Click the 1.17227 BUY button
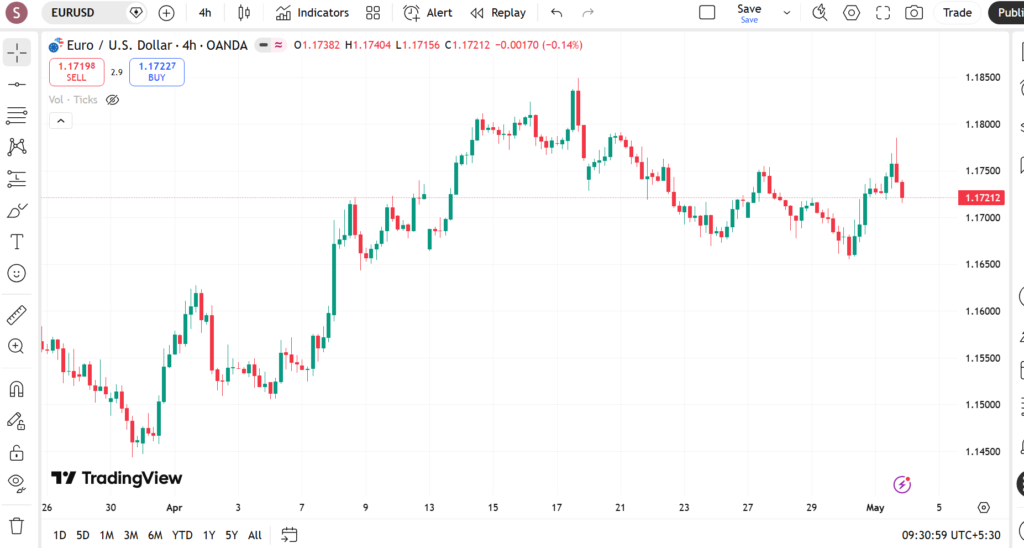 157,72
